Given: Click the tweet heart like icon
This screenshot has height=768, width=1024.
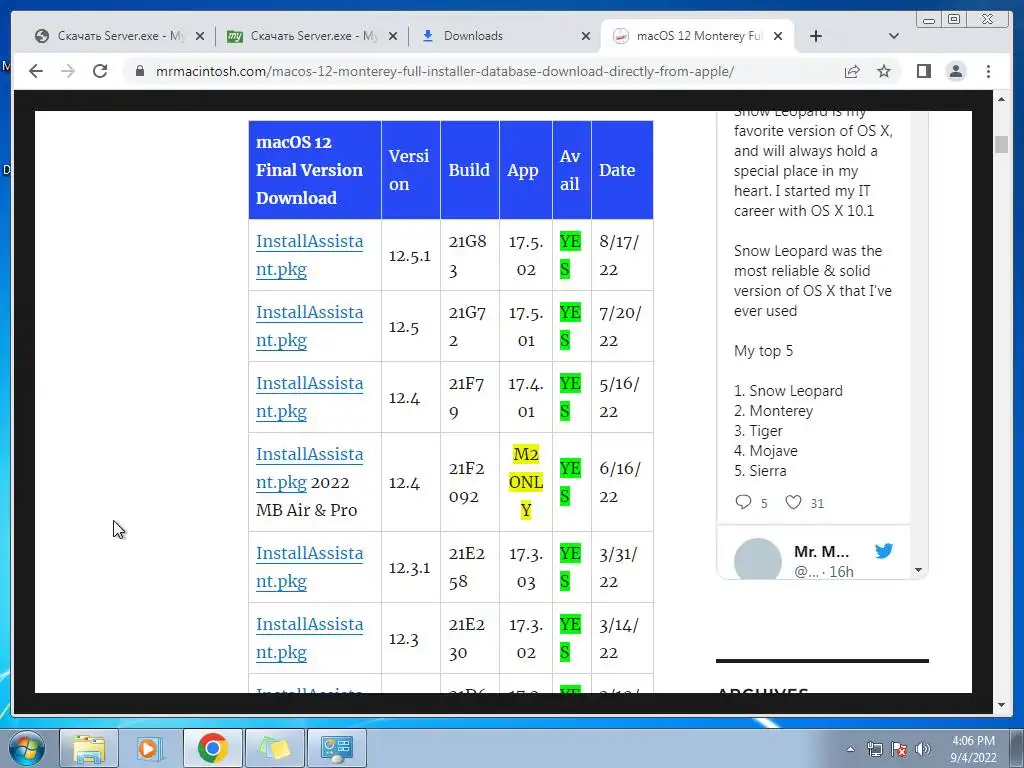Looking at the screenshot, I should pyautogui.click(x=793, y=502).
